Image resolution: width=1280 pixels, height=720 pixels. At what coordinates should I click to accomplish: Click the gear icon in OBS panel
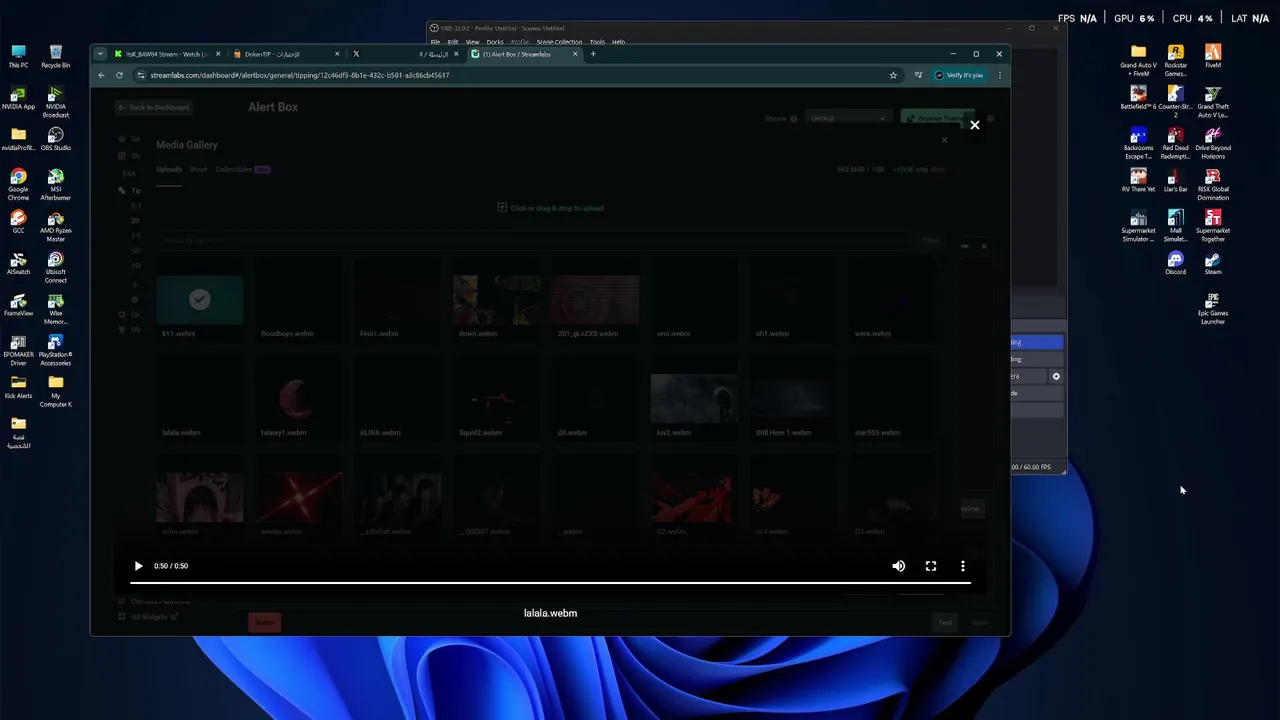(1056, 376)
